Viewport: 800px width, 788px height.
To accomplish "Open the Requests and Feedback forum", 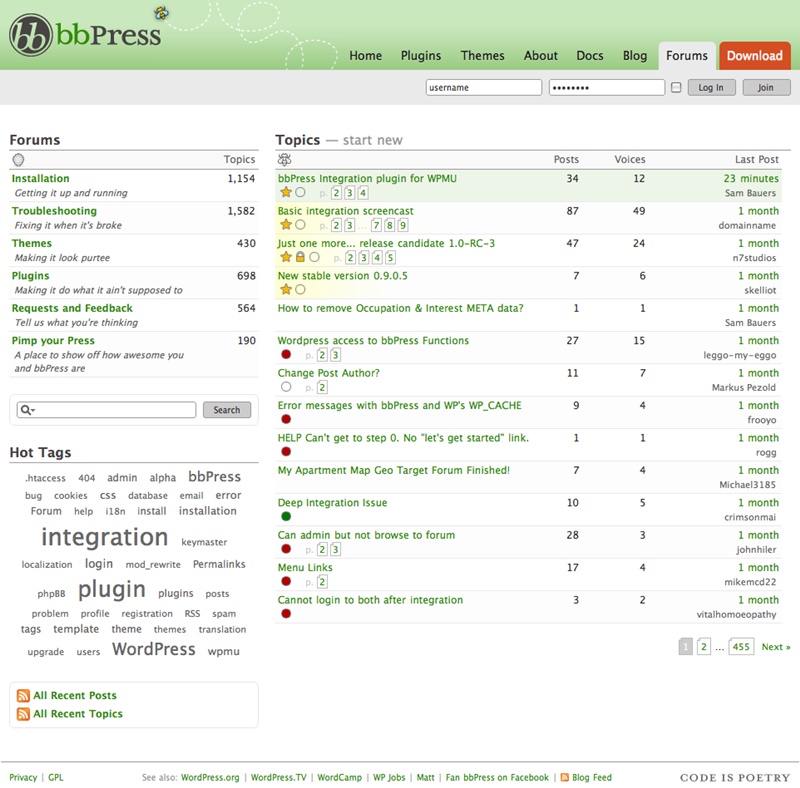I will (72, 308).
